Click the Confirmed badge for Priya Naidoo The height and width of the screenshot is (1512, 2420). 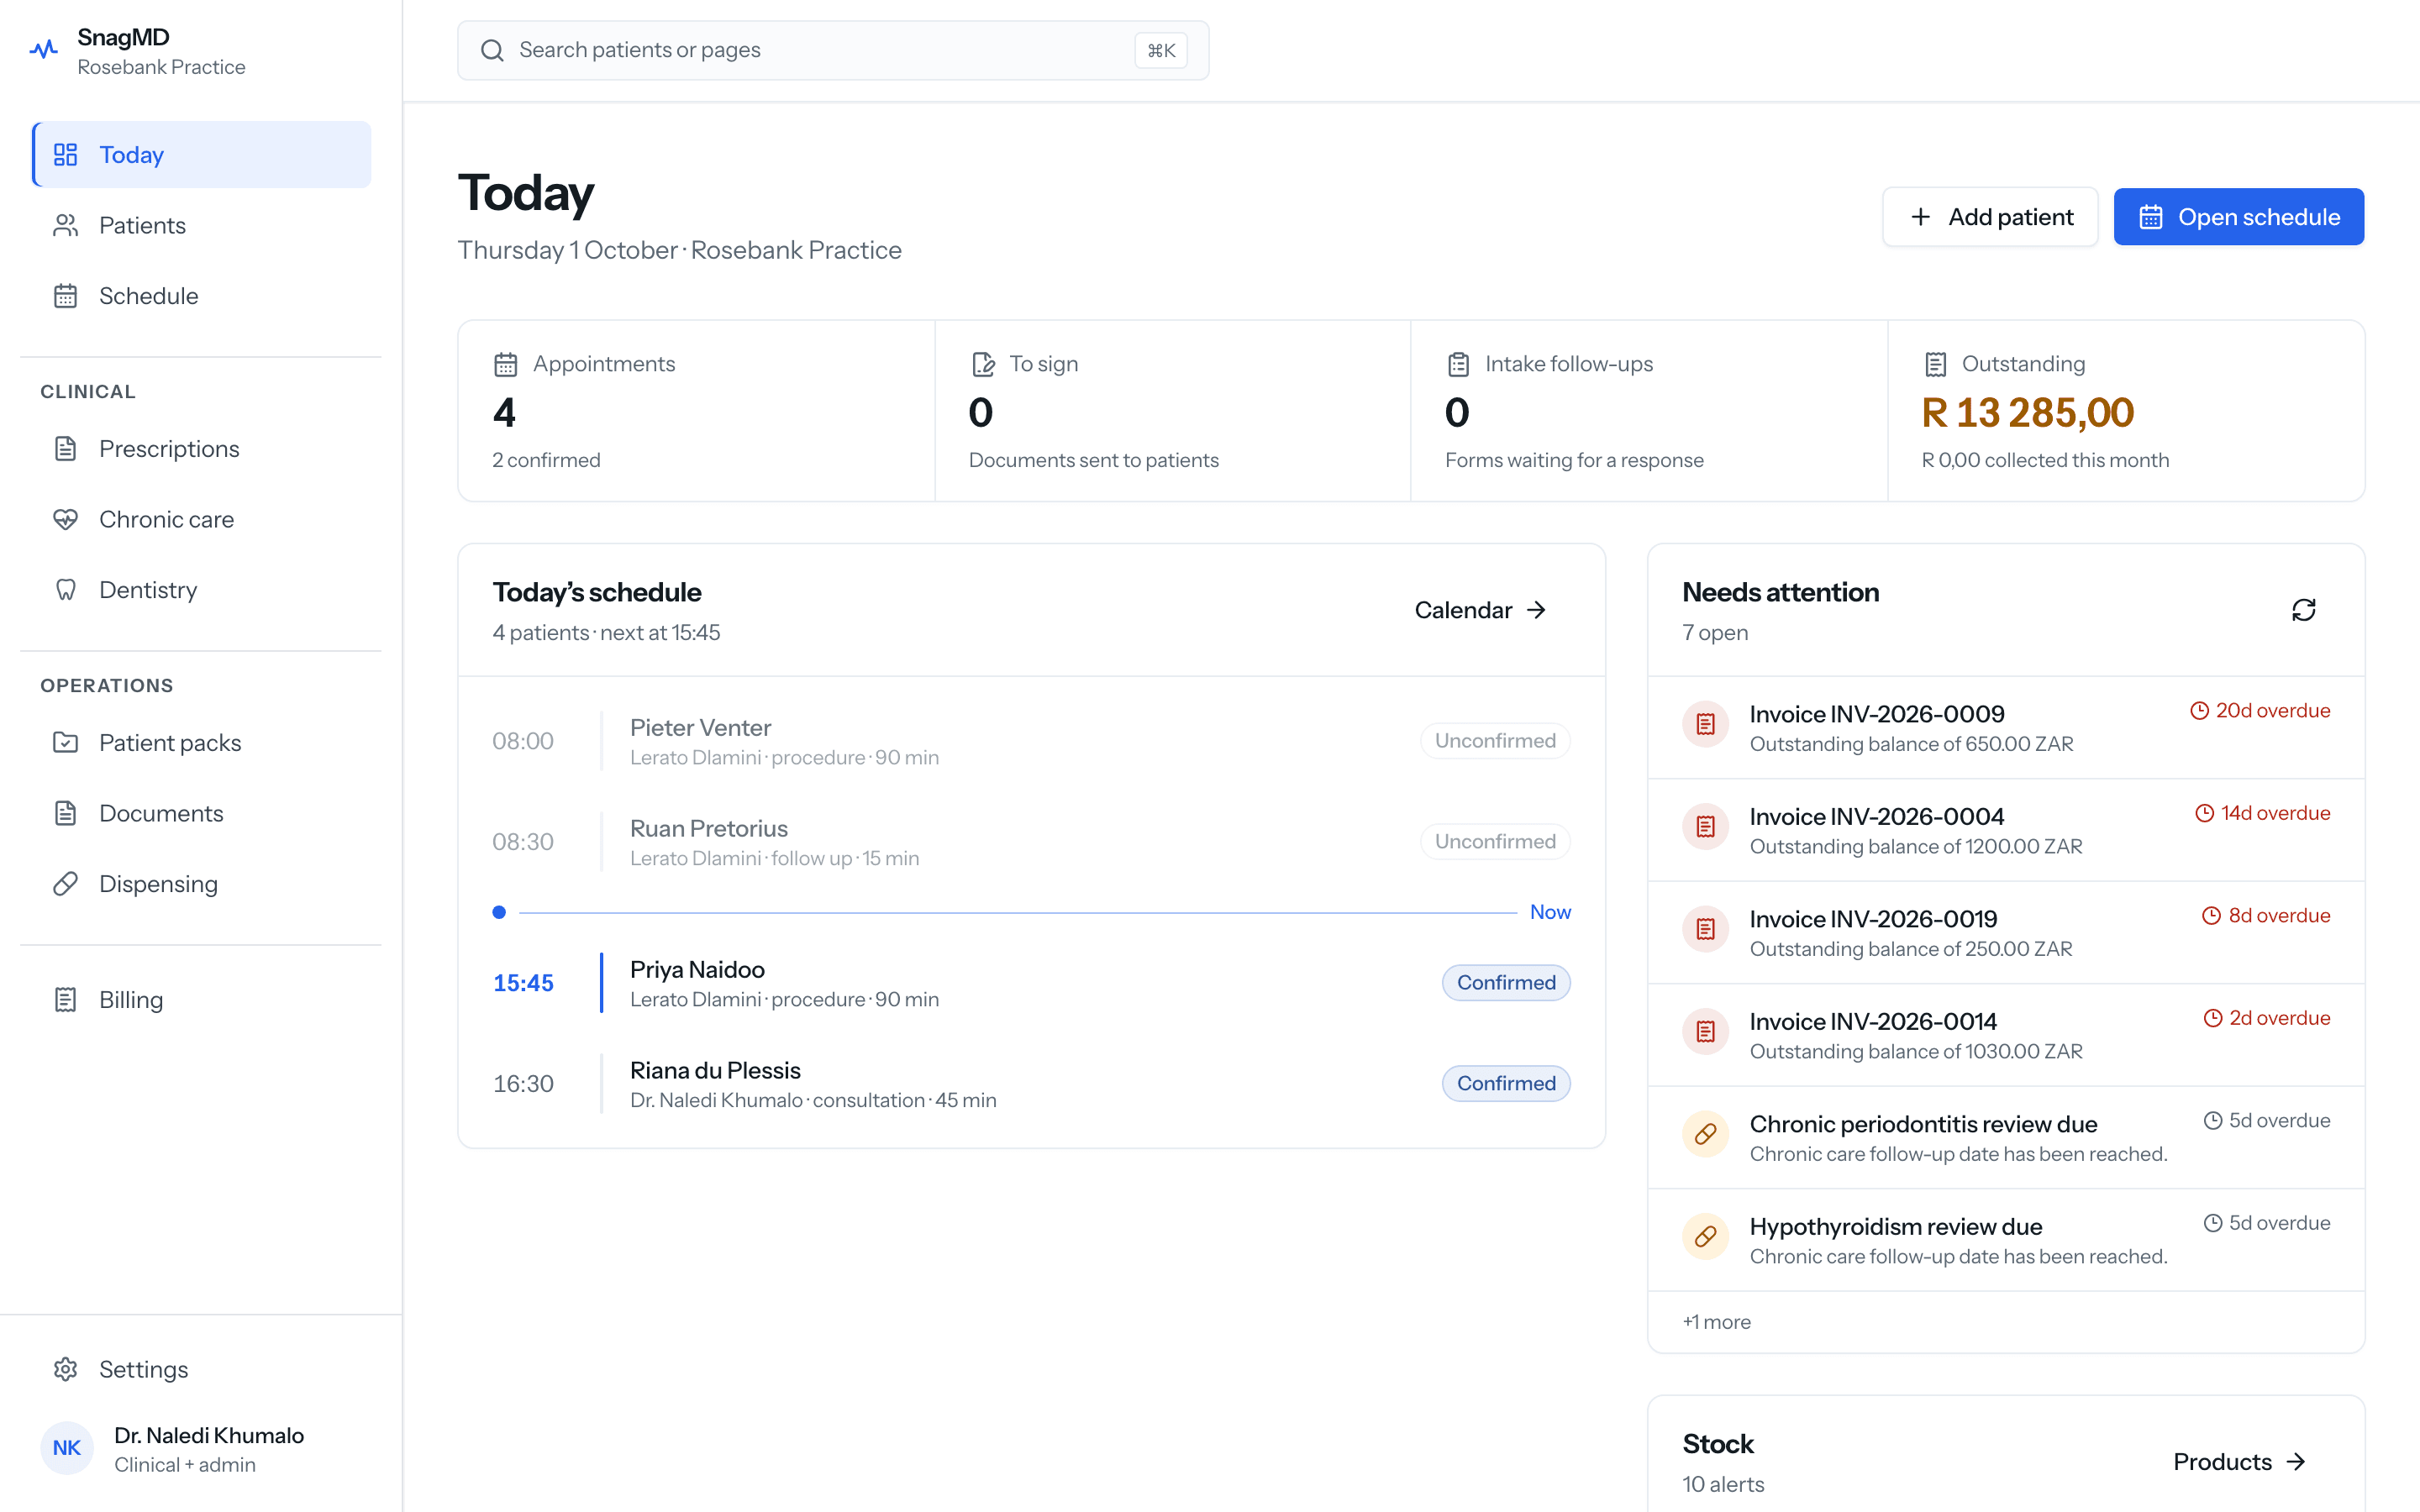pos(1506,983)
